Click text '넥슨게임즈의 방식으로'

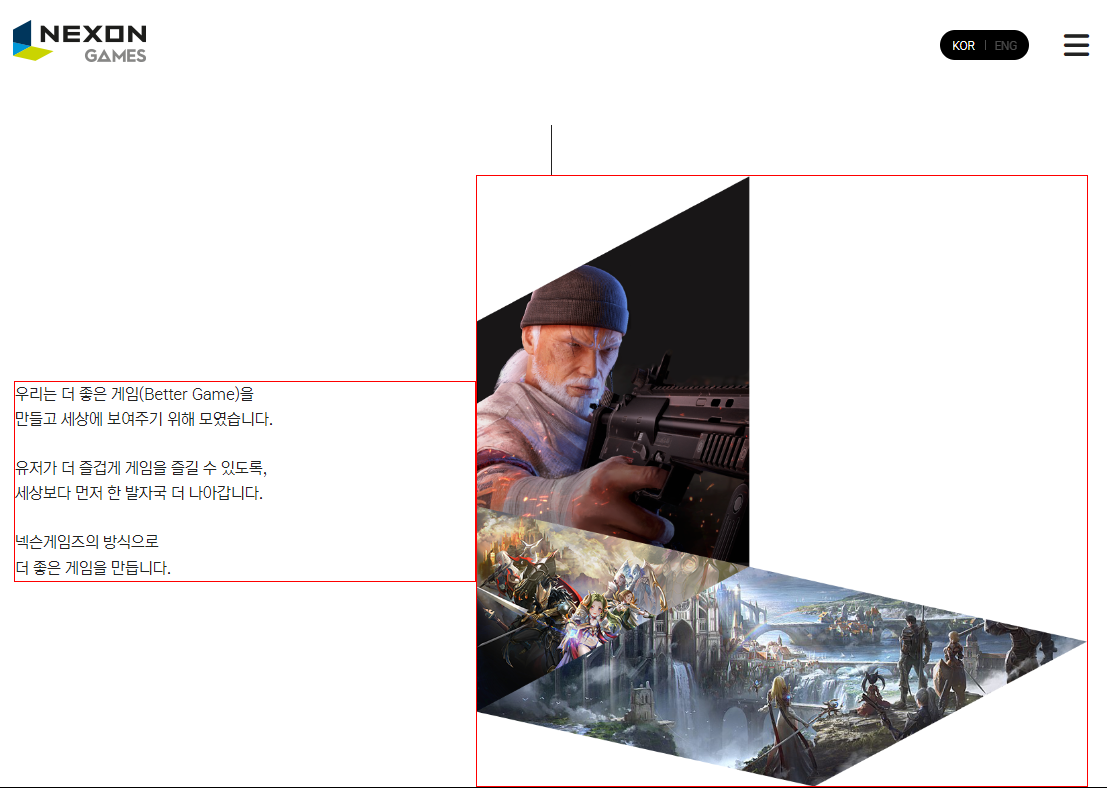click(87, 542)
